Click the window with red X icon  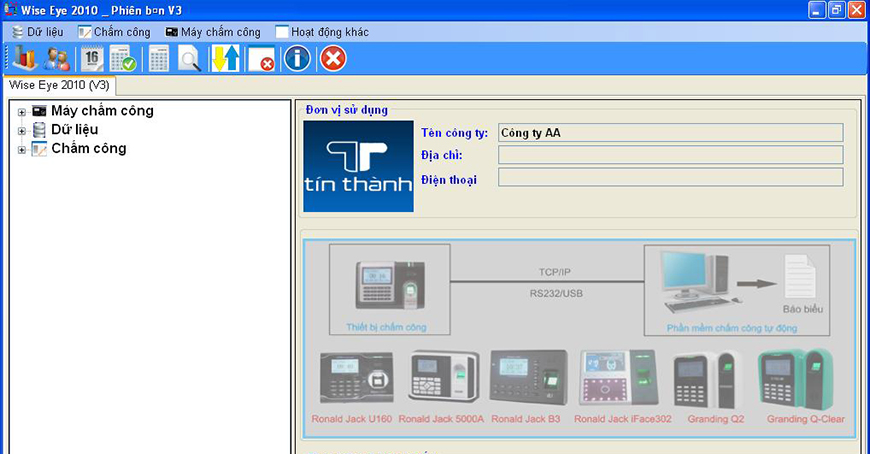pyautogui.click(x=261, y=58)
